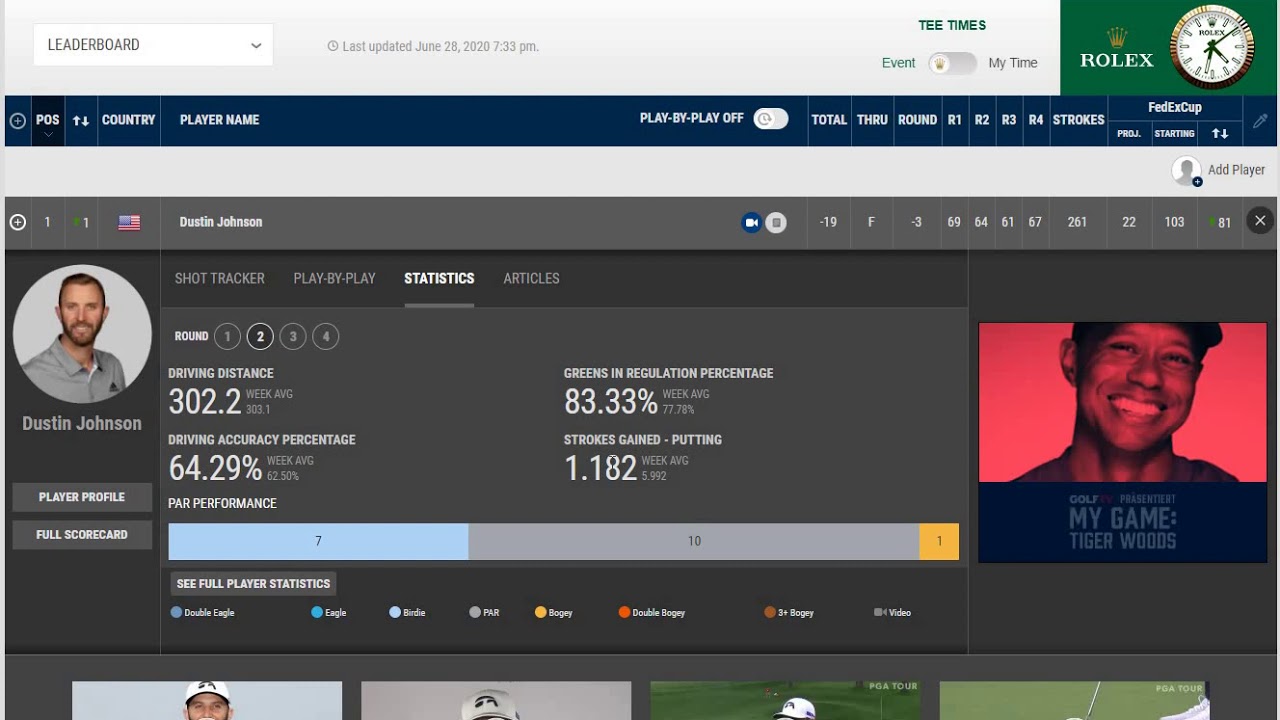The height and width of the screenshot is (720, 1280).
Task: Sort by COUNTRY column header
Action: [128, 120]
